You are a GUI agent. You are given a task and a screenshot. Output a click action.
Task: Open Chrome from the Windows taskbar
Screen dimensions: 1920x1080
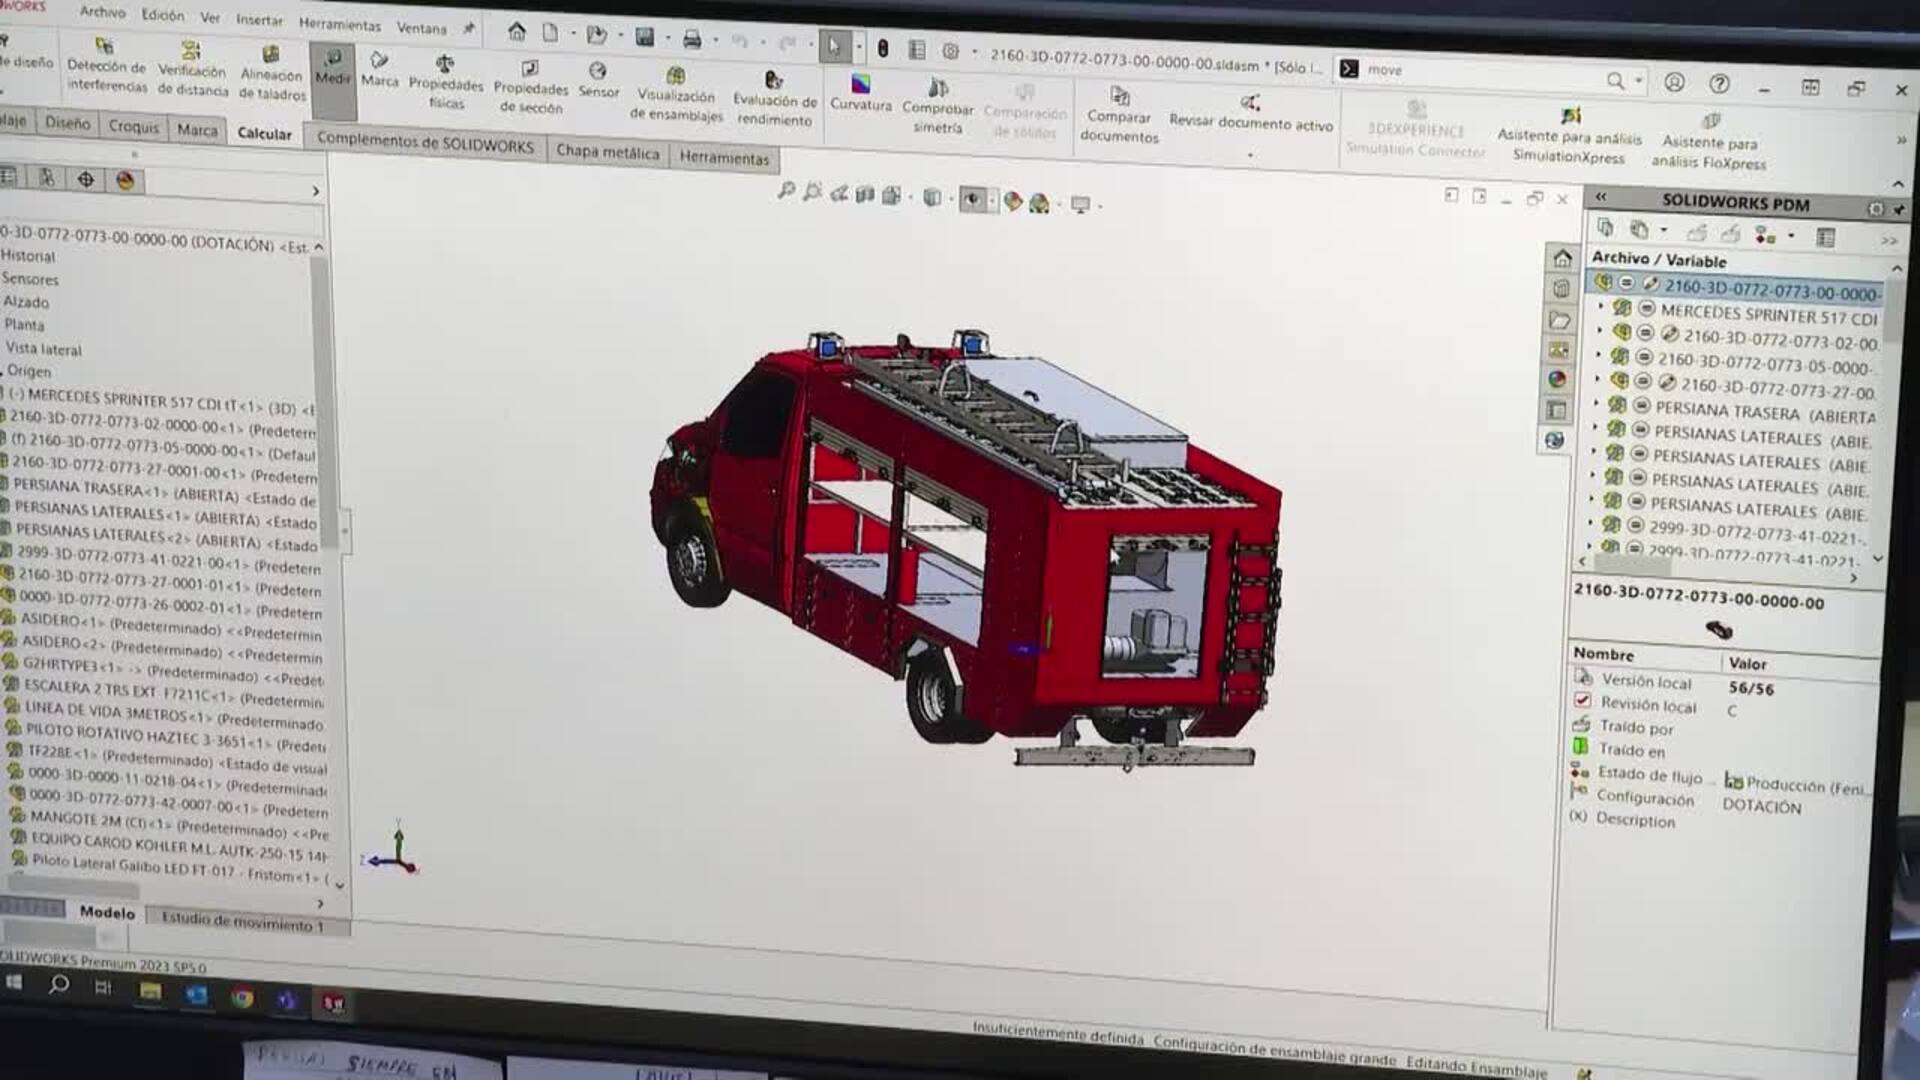pos(241,997)
